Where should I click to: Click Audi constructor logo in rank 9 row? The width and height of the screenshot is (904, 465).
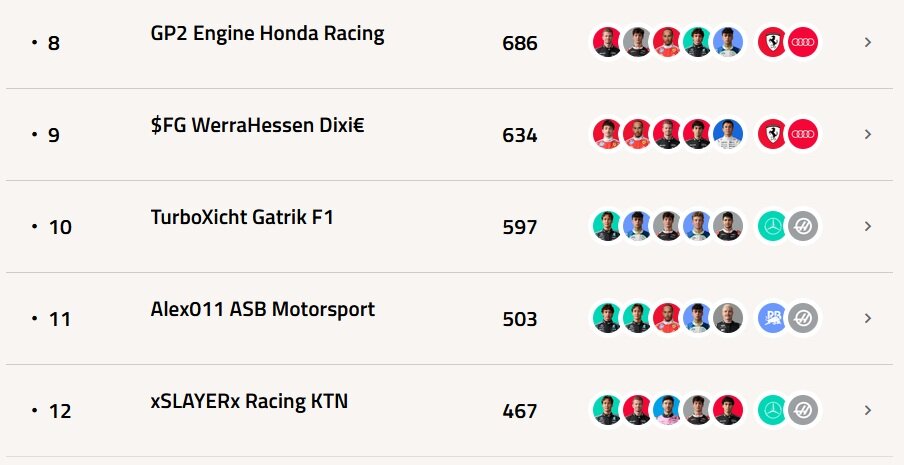pos(803,134)
